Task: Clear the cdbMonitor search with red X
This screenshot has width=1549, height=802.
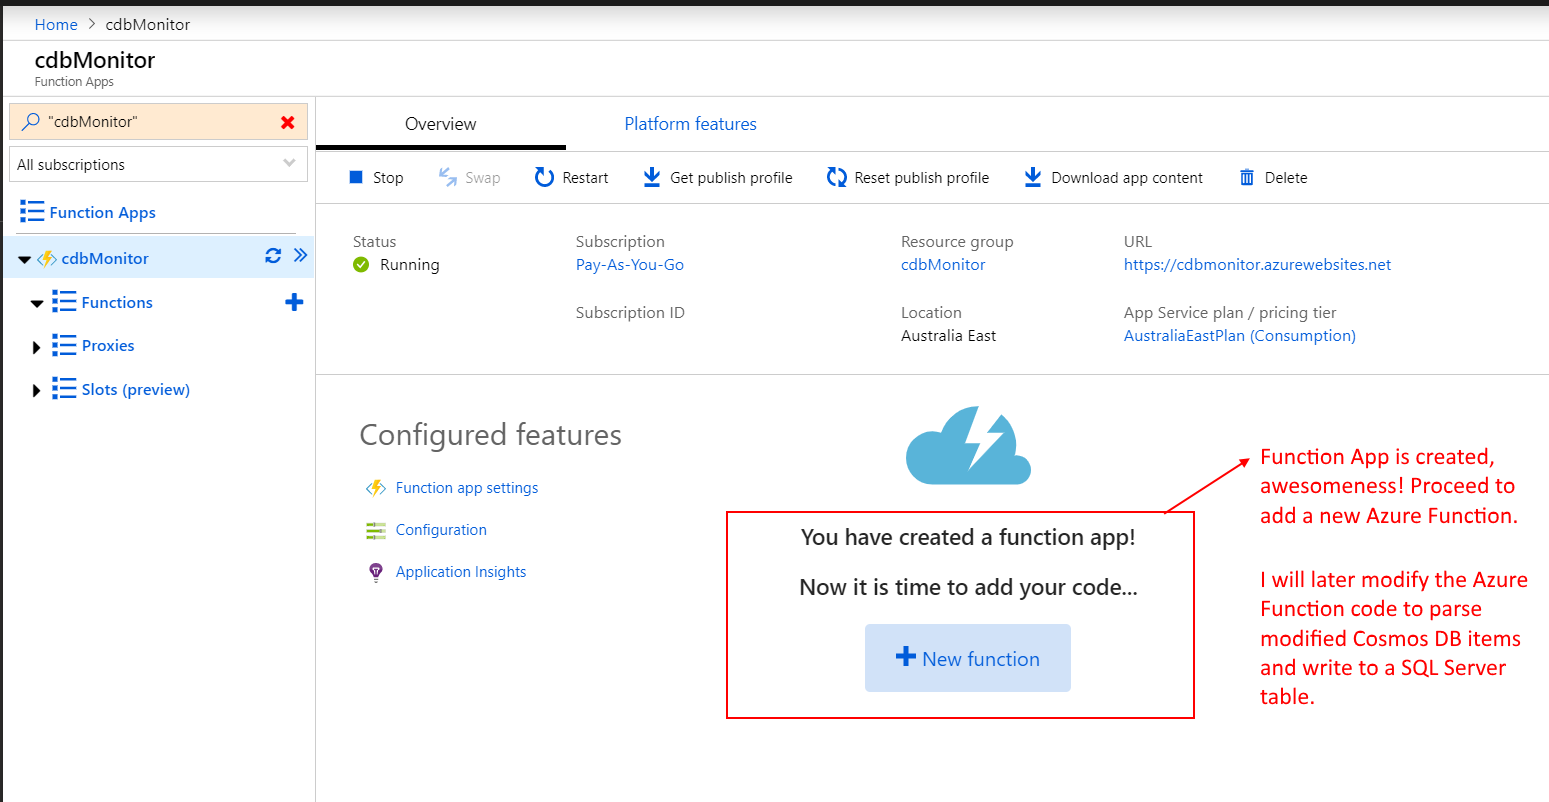Action: tap(288, 122)
